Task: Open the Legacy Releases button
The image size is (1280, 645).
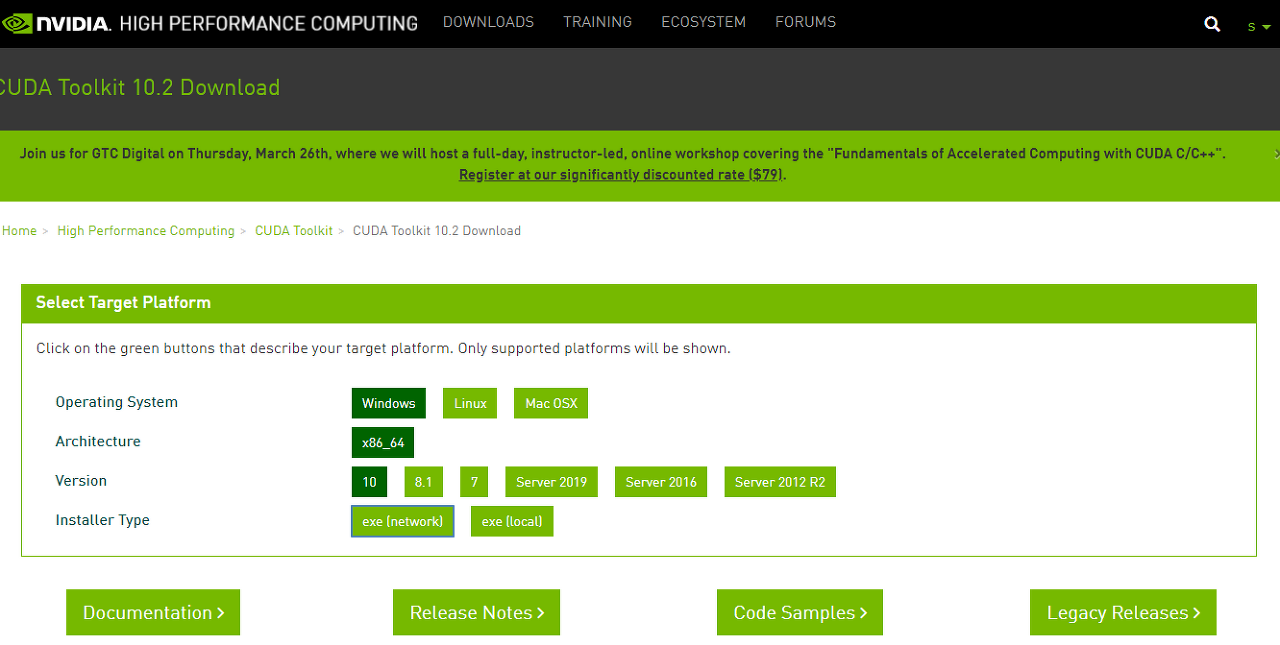Action: click(1123, 612)
